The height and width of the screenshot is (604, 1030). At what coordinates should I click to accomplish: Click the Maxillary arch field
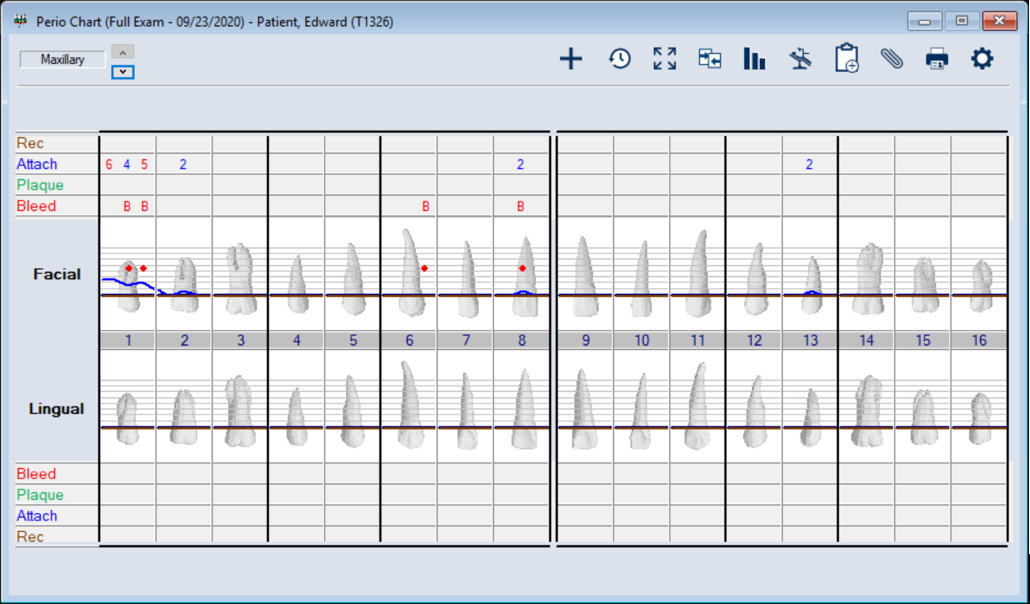pyautogui.click(x=62, y=60)
